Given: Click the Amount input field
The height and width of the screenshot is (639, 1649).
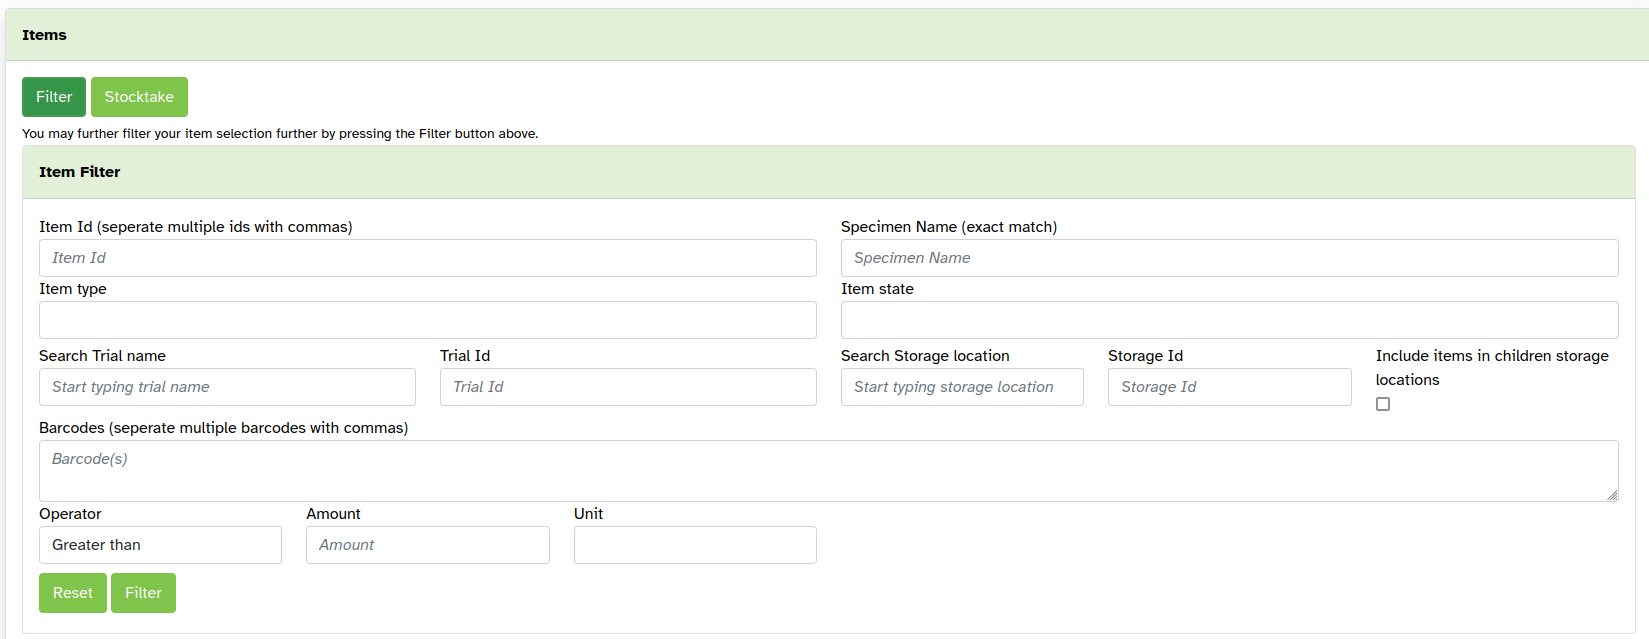Looking at the screenshot, I should click(x=427, y=545).
